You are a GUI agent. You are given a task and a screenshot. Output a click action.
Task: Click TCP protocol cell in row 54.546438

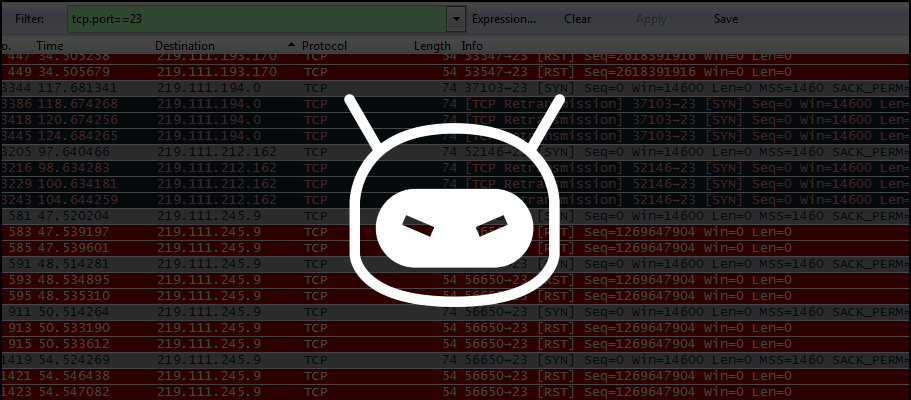(315, 376)
